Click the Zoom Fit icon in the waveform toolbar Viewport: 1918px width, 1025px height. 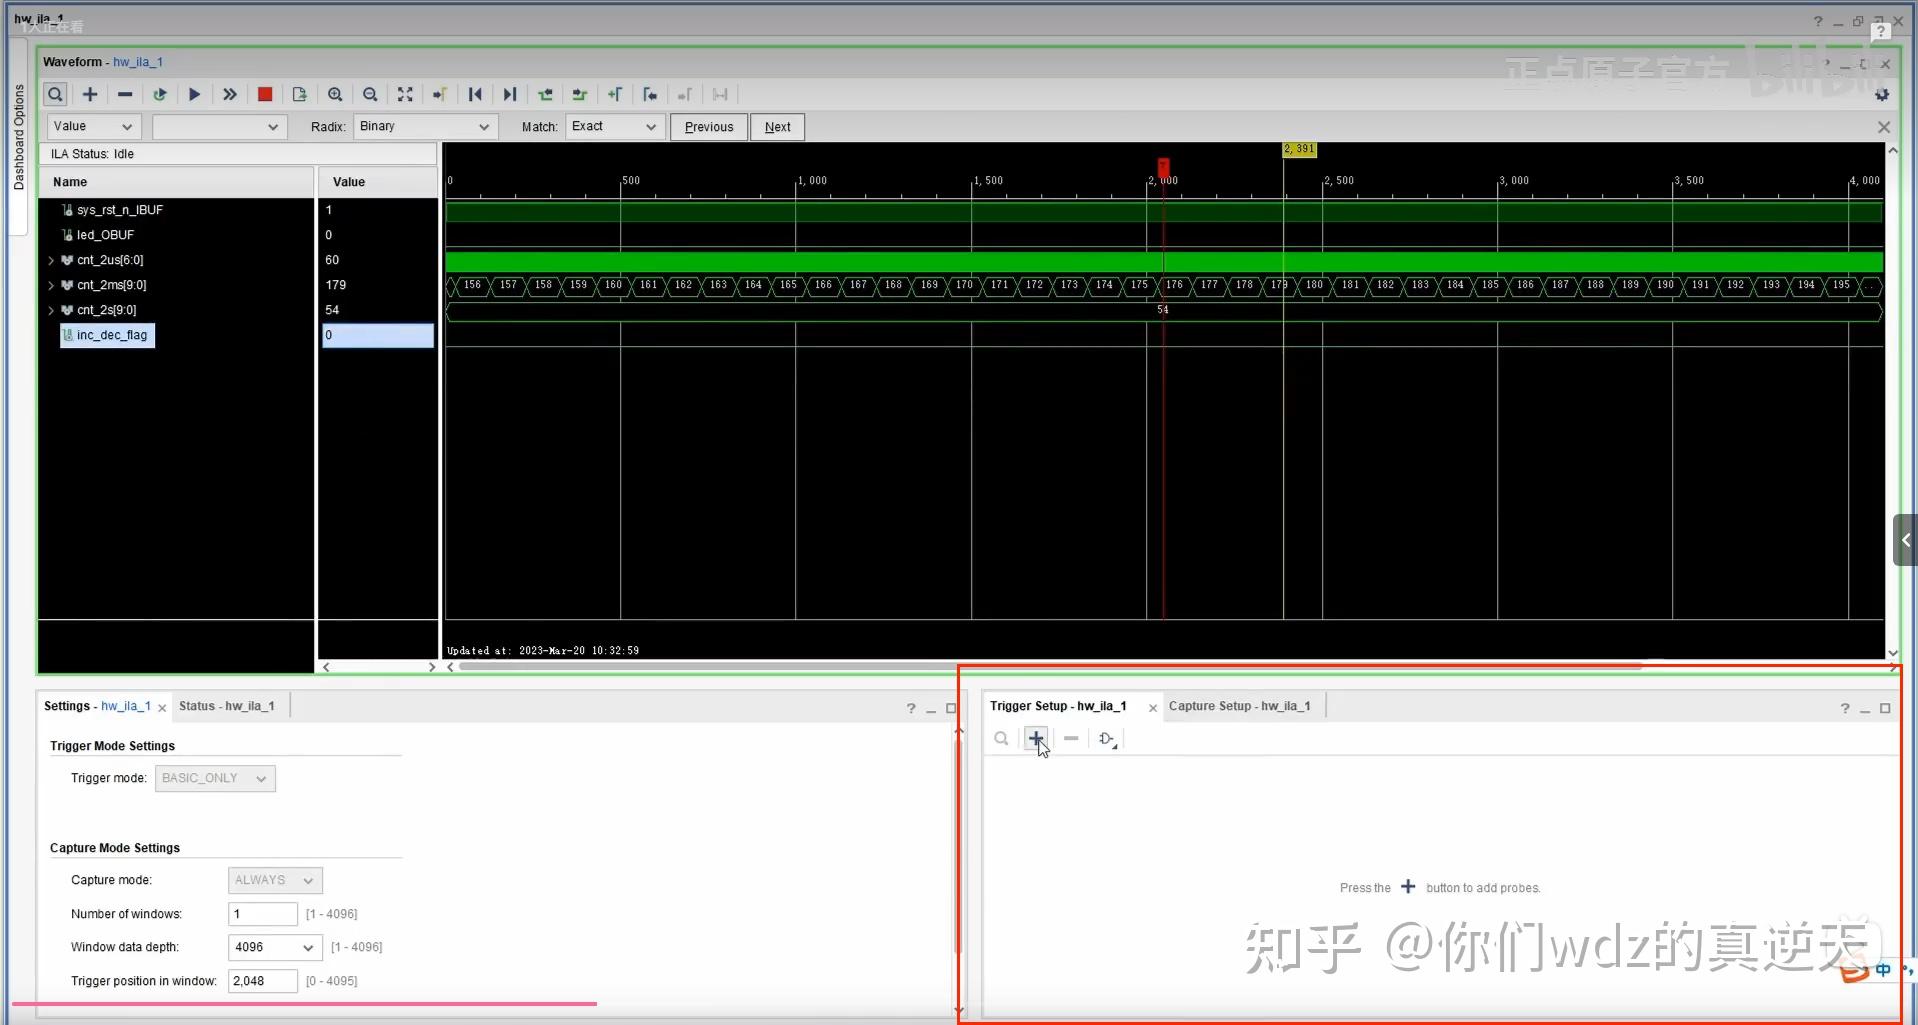(404, 94)
